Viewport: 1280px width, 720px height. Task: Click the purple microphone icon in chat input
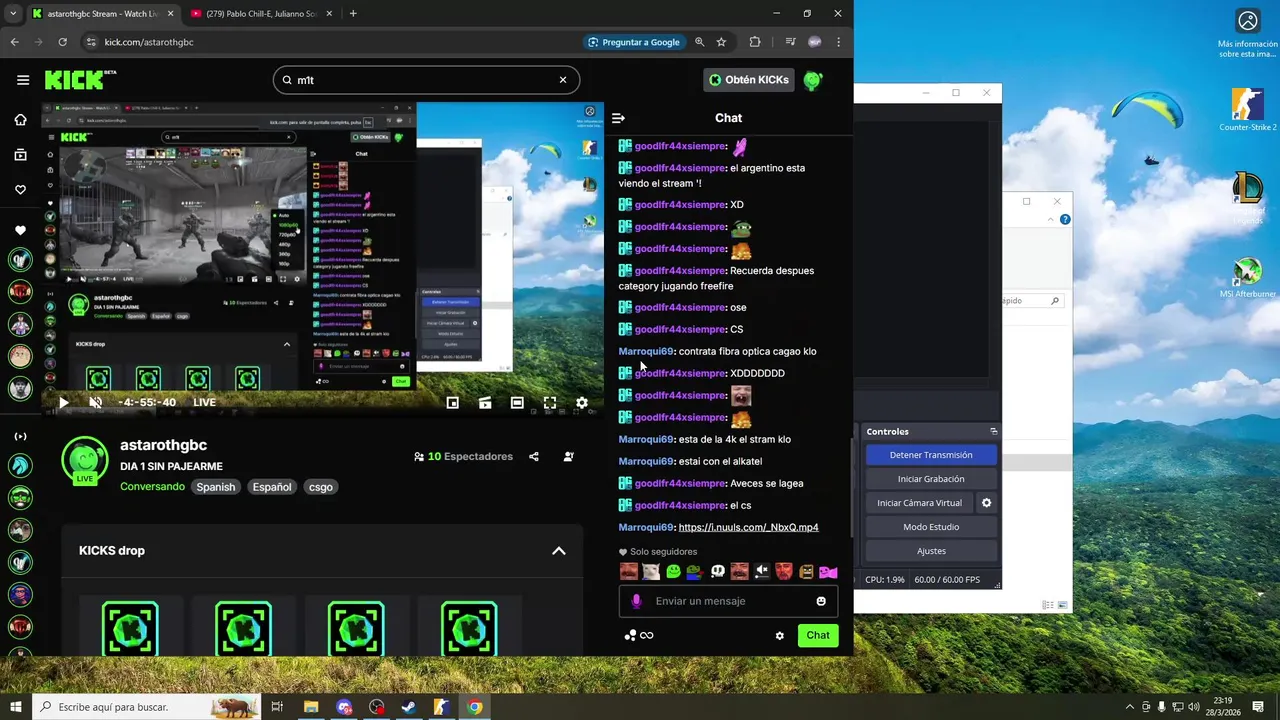point(636,601)
